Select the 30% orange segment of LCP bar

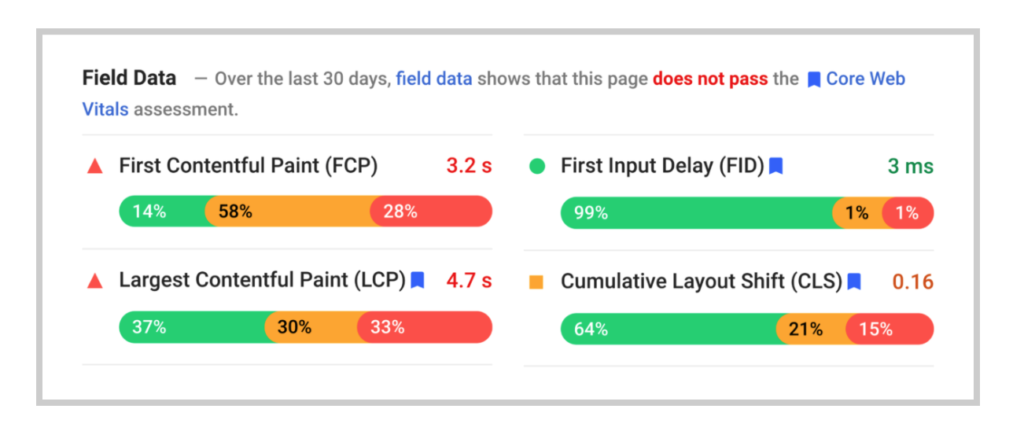(312, 327)
